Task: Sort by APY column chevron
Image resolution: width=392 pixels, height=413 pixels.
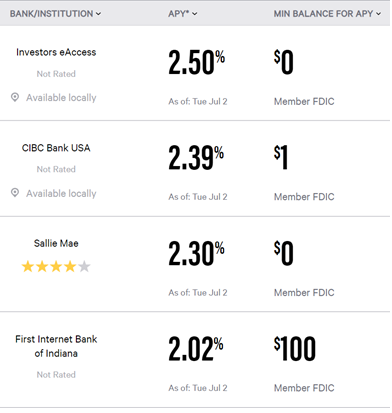Action: (195, 14)
